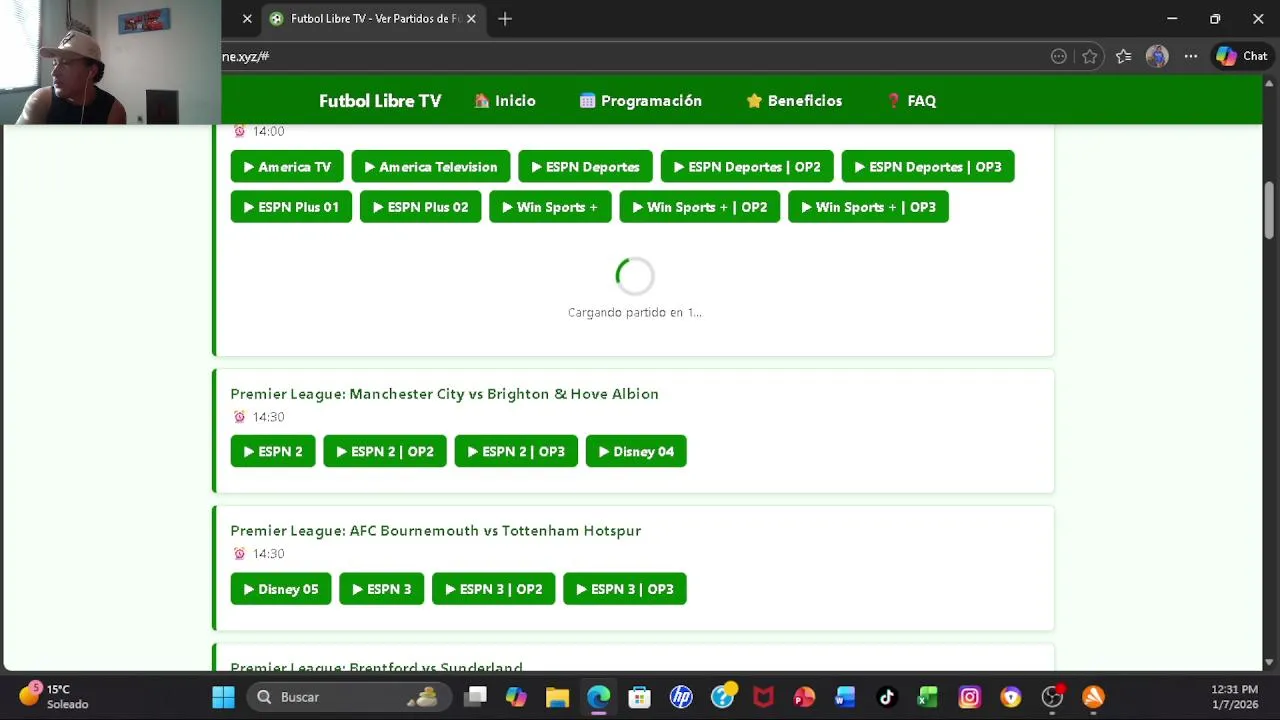This screenshot has width=1280, height=720.
Task: Open File Explorer from the taskbar
Action: [x=557, y=697]
